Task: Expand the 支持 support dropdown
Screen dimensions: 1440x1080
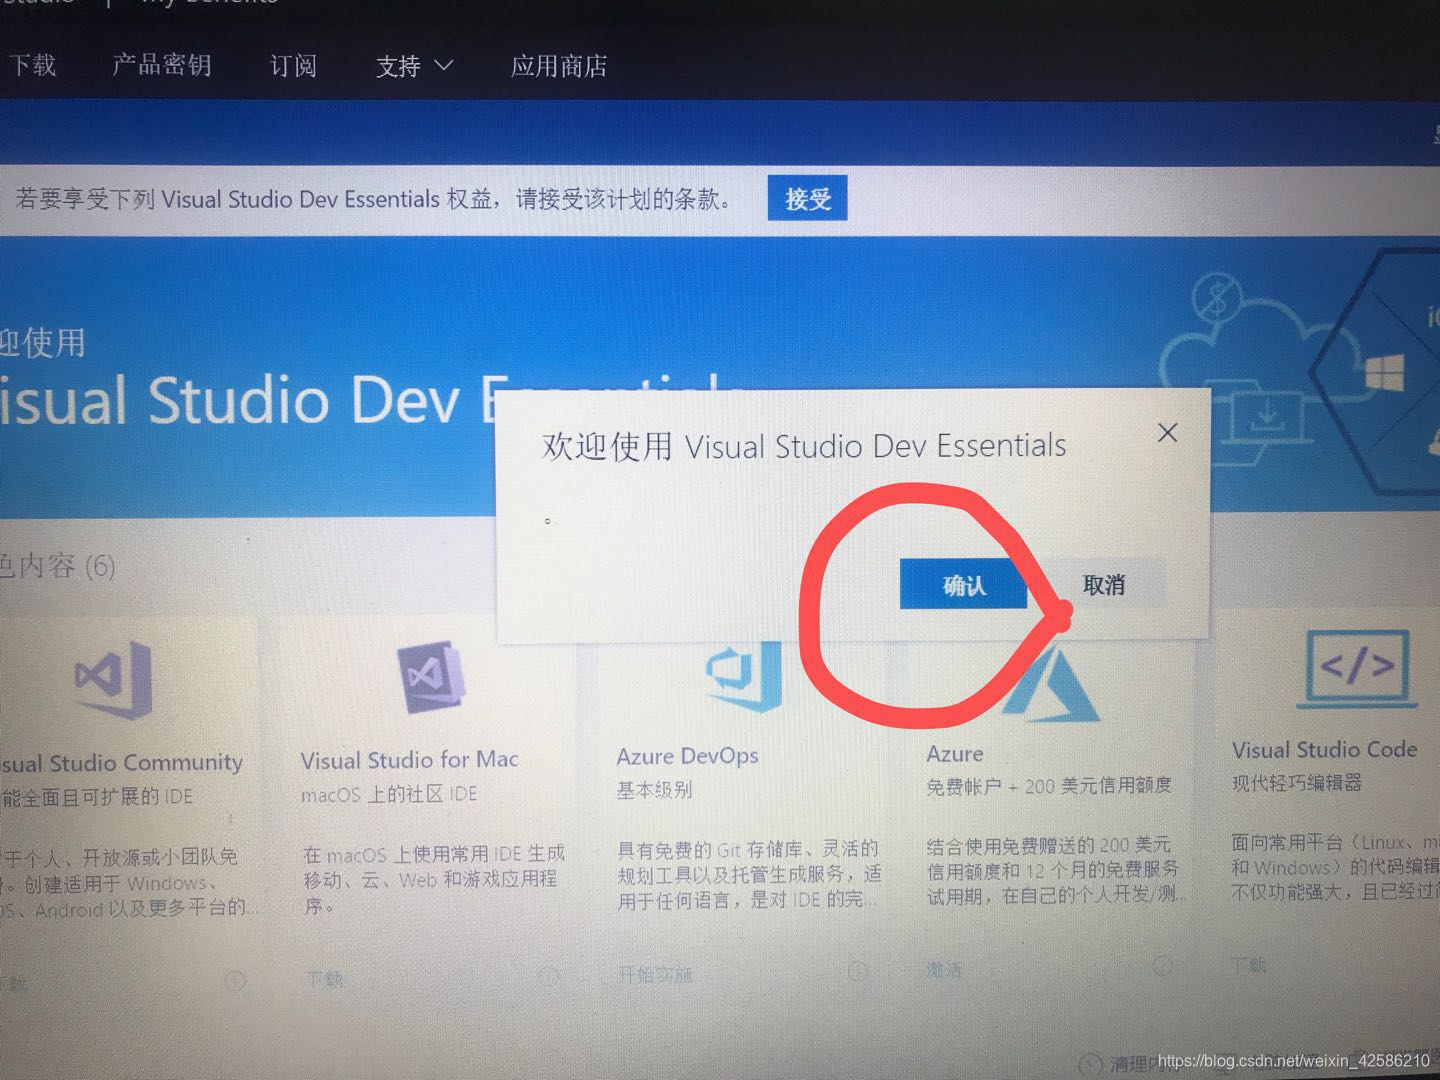Action: pyautogui.click(x=414, y=66)
